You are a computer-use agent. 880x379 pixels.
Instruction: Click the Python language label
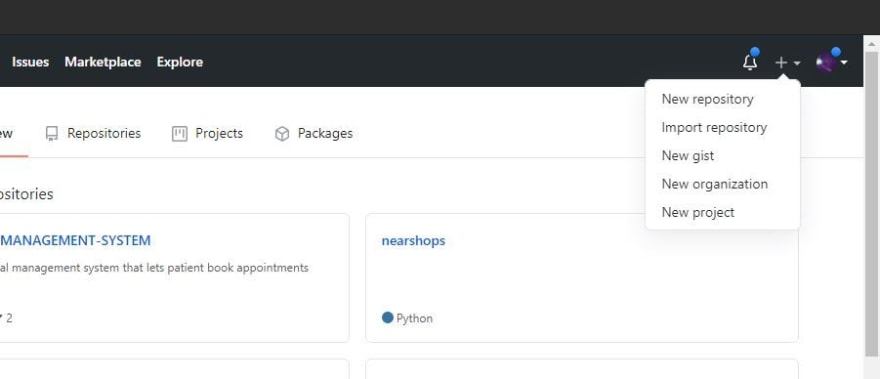tap(414, 318)
